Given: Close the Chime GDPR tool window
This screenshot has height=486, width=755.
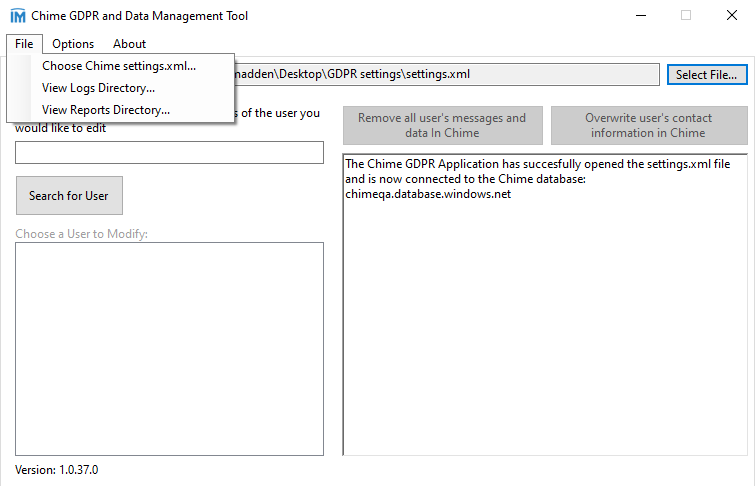Looking at the screenshot, I should pos(732,16).
